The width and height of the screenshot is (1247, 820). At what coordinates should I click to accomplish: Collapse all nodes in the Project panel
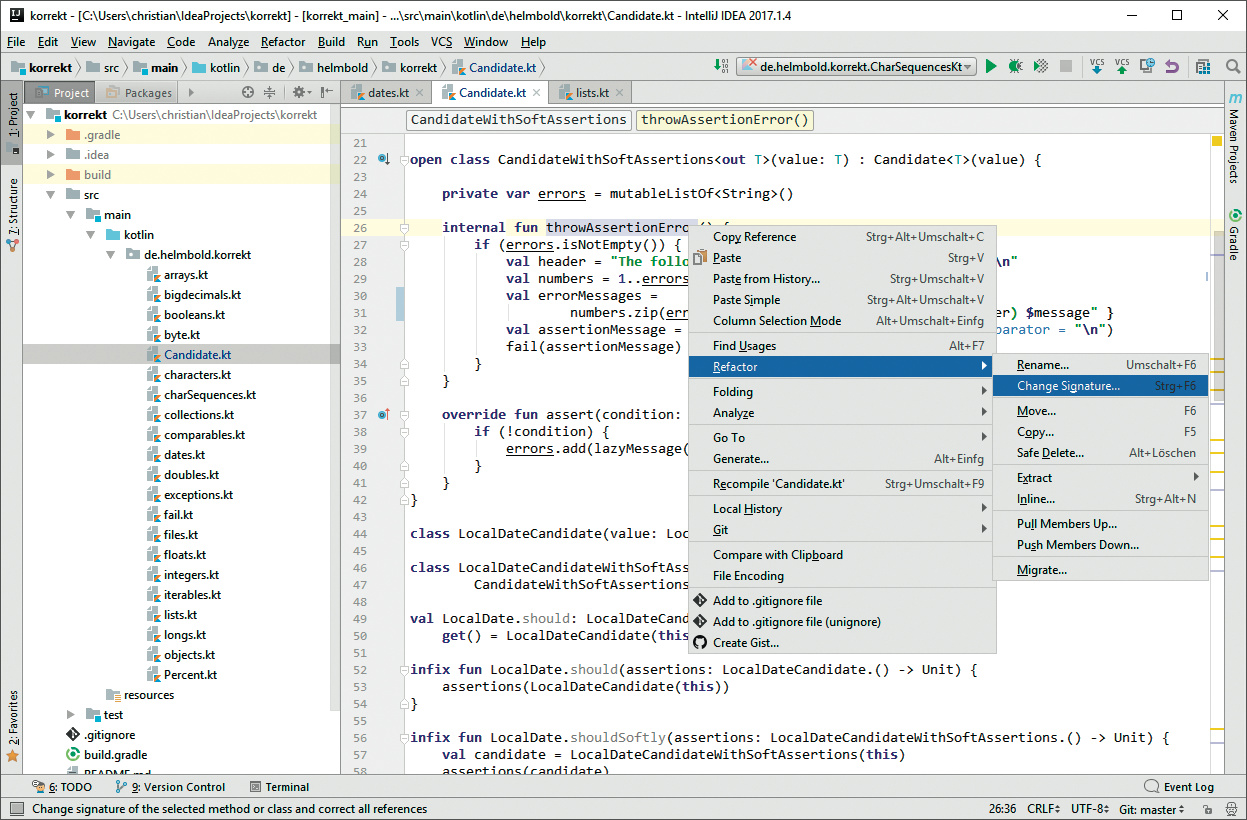(270, 93)
